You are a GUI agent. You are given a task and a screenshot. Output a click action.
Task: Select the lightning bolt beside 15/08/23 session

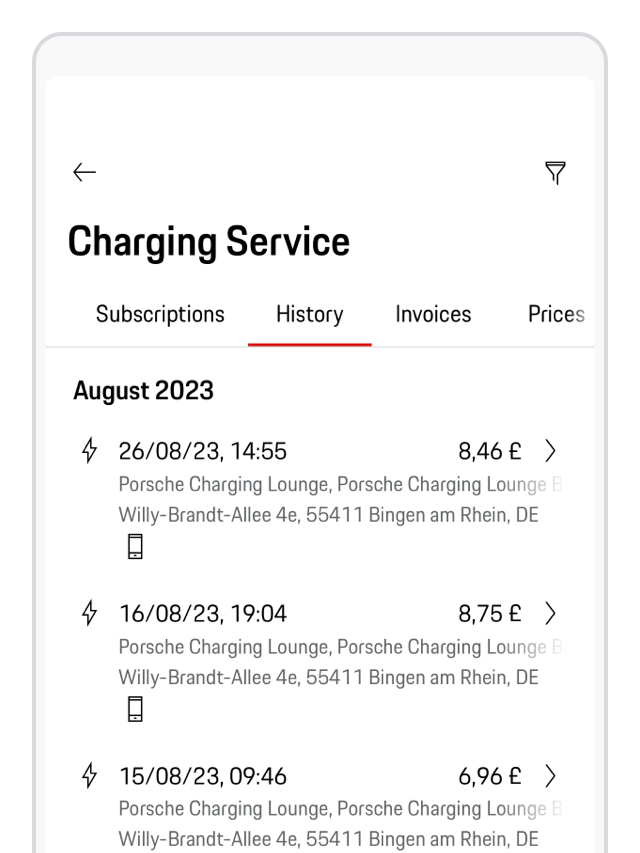coord(90,776)
